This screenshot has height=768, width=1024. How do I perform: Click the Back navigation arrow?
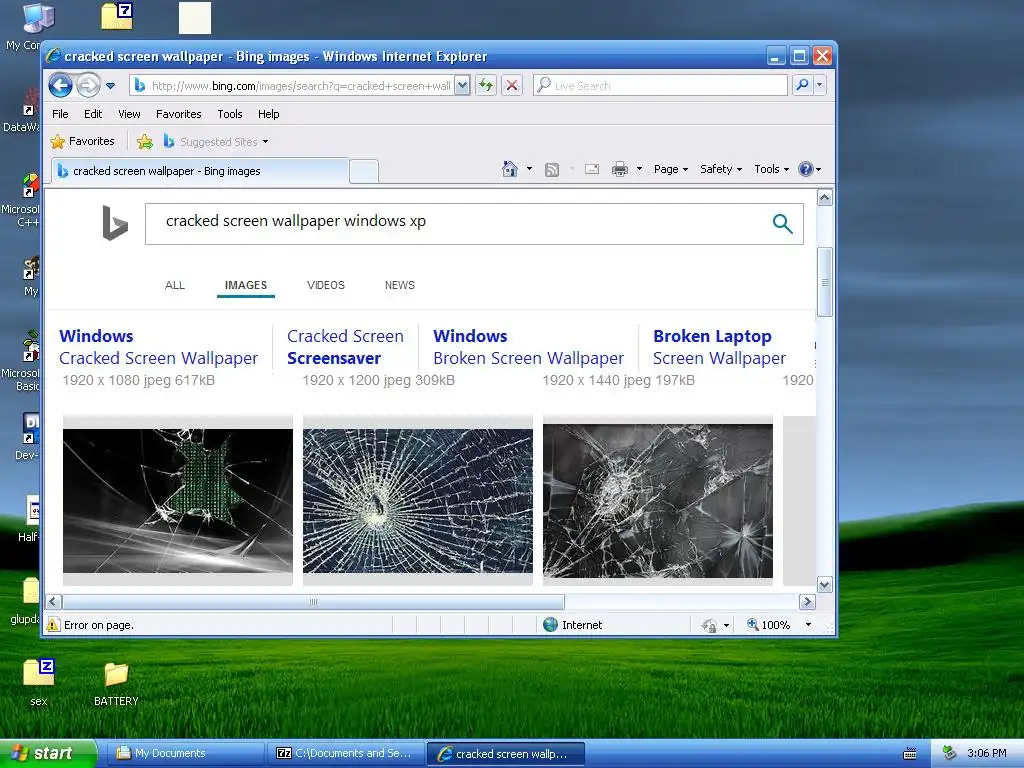tap(60, 85)
